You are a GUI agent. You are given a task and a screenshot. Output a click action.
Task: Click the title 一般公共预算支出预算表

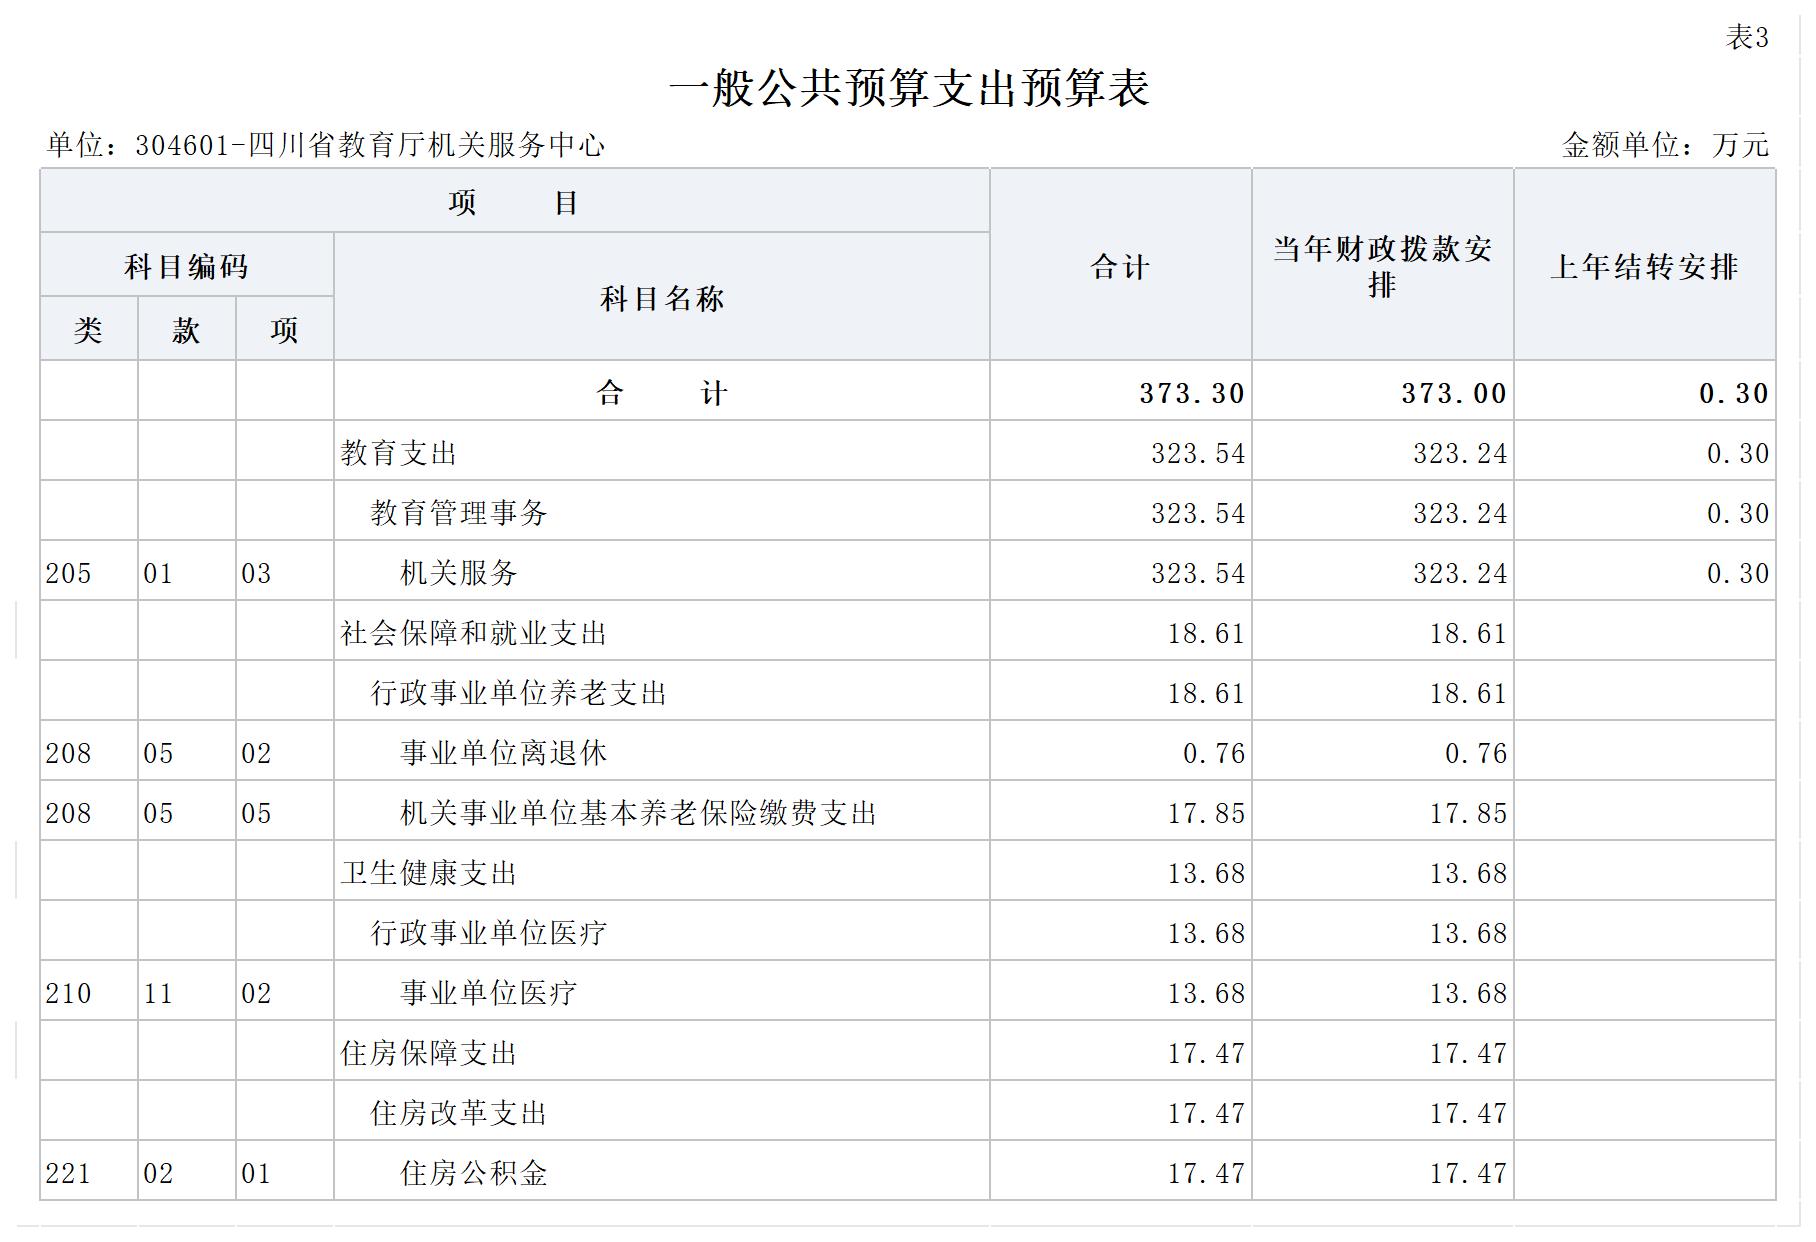(908, 89)
